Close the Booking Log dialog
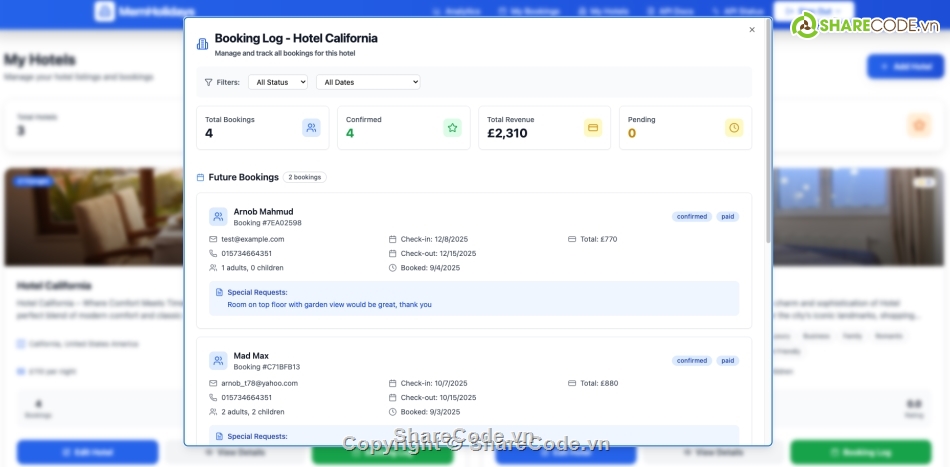 point(752,30)
